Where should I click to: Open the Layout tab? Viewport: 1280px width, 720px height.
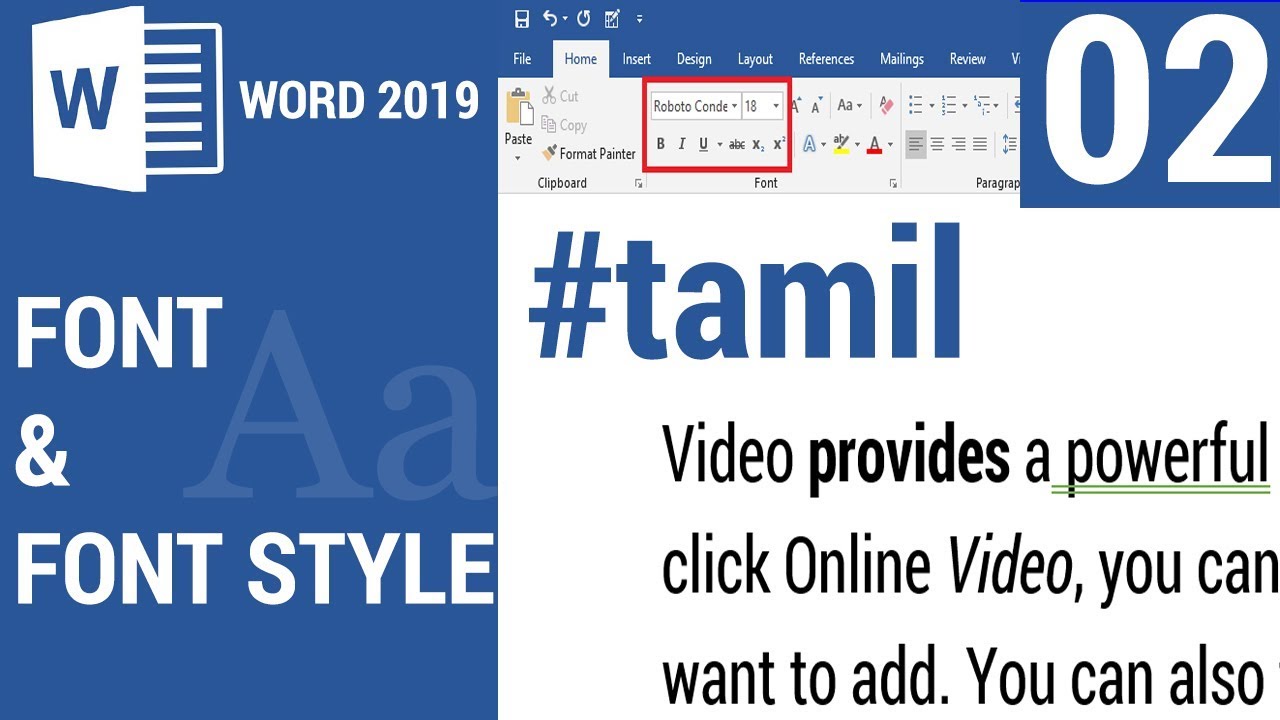(755, 59)
